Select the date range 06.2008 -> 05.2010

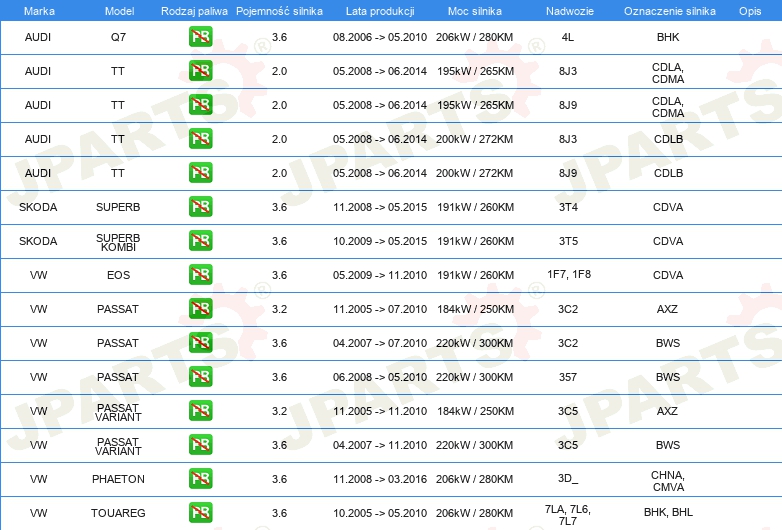[380, 377]
